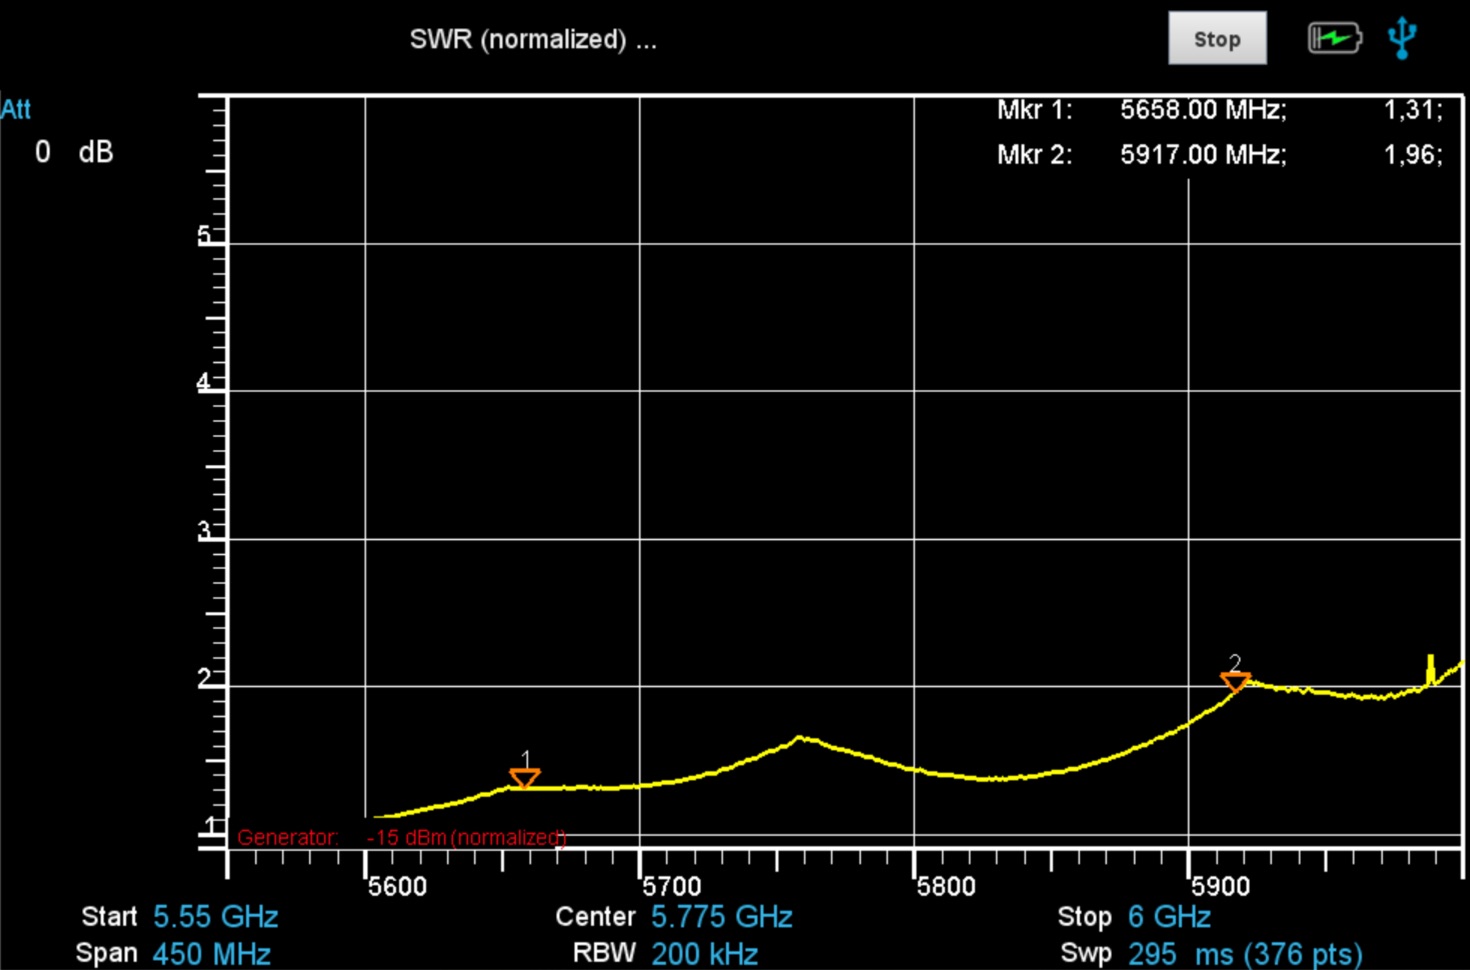This screenshot has width=1470, height=970.
Task: Click the red Generator -15 dBm label
Action: pos(401,837)
